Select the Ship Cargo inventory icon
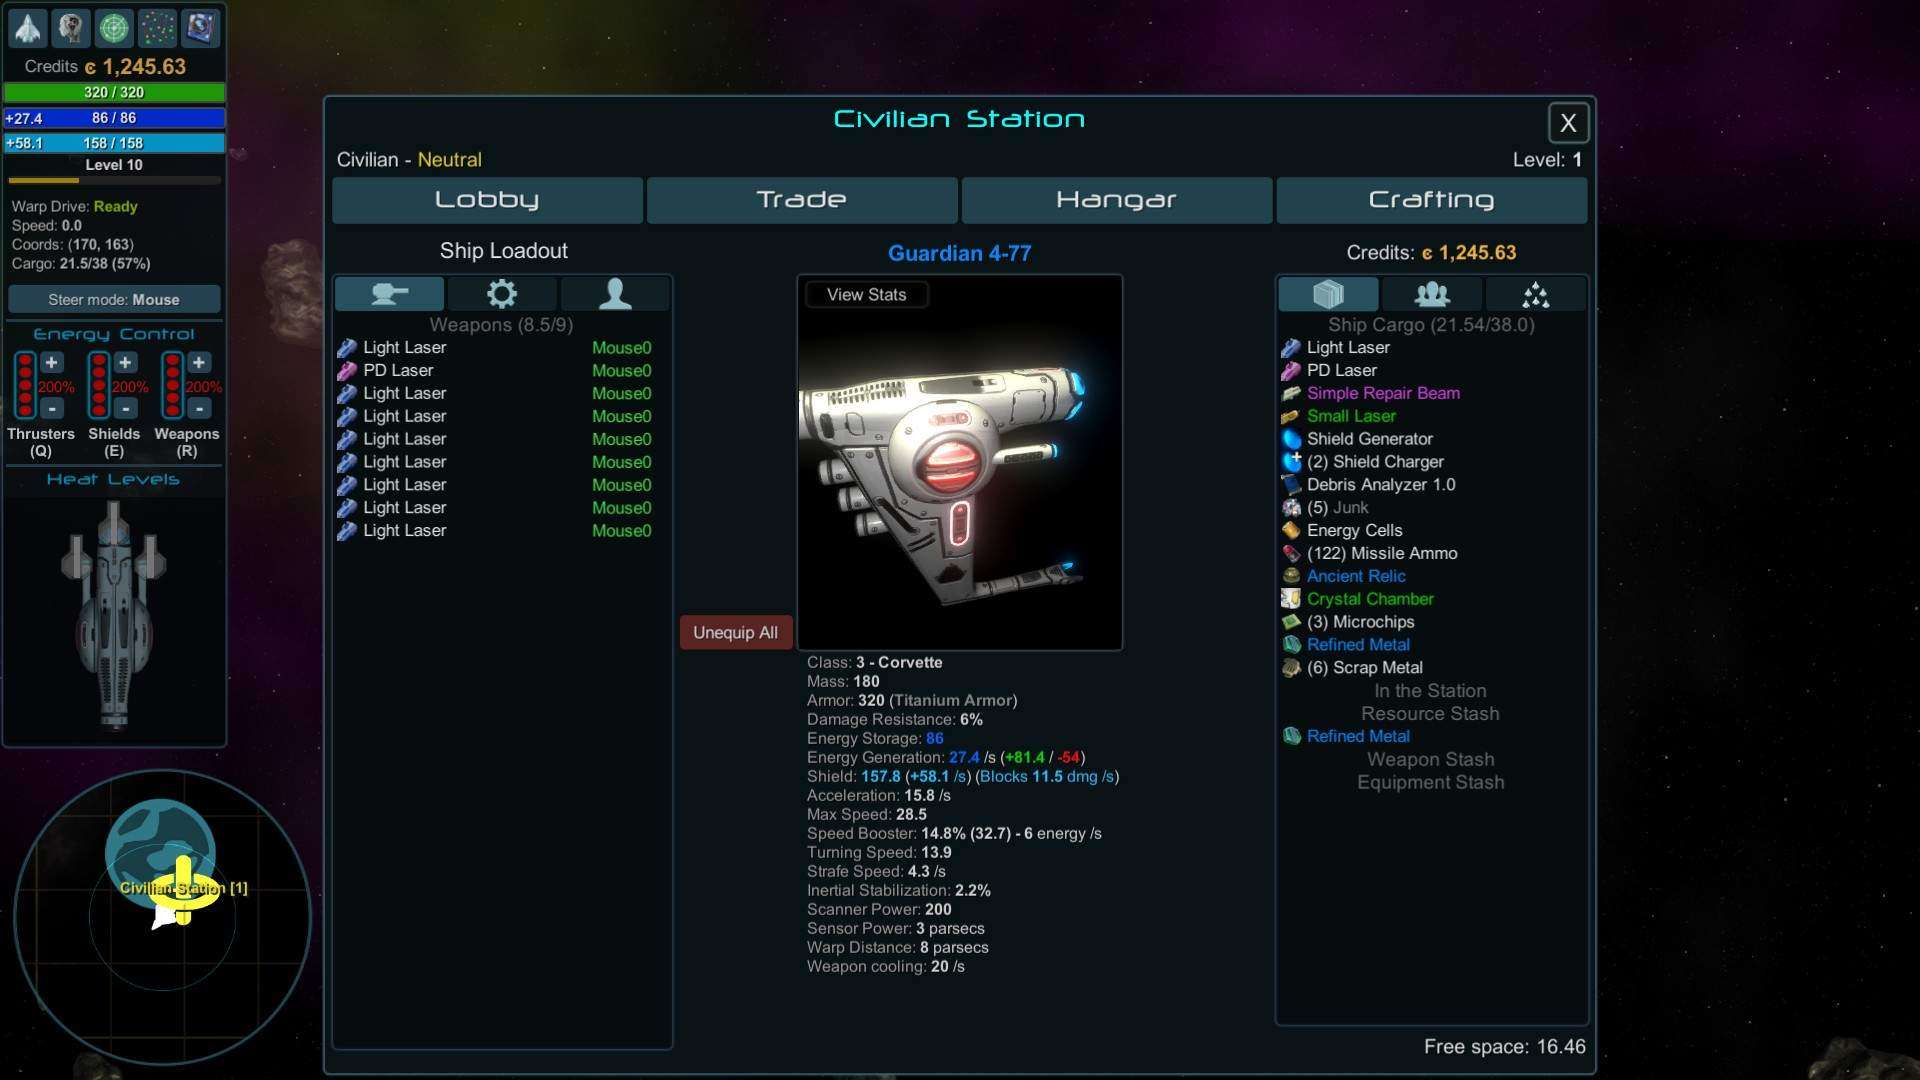The height and width of the screenshot is (1080, 1920). pyautogui.click(x=1327, y=291)
